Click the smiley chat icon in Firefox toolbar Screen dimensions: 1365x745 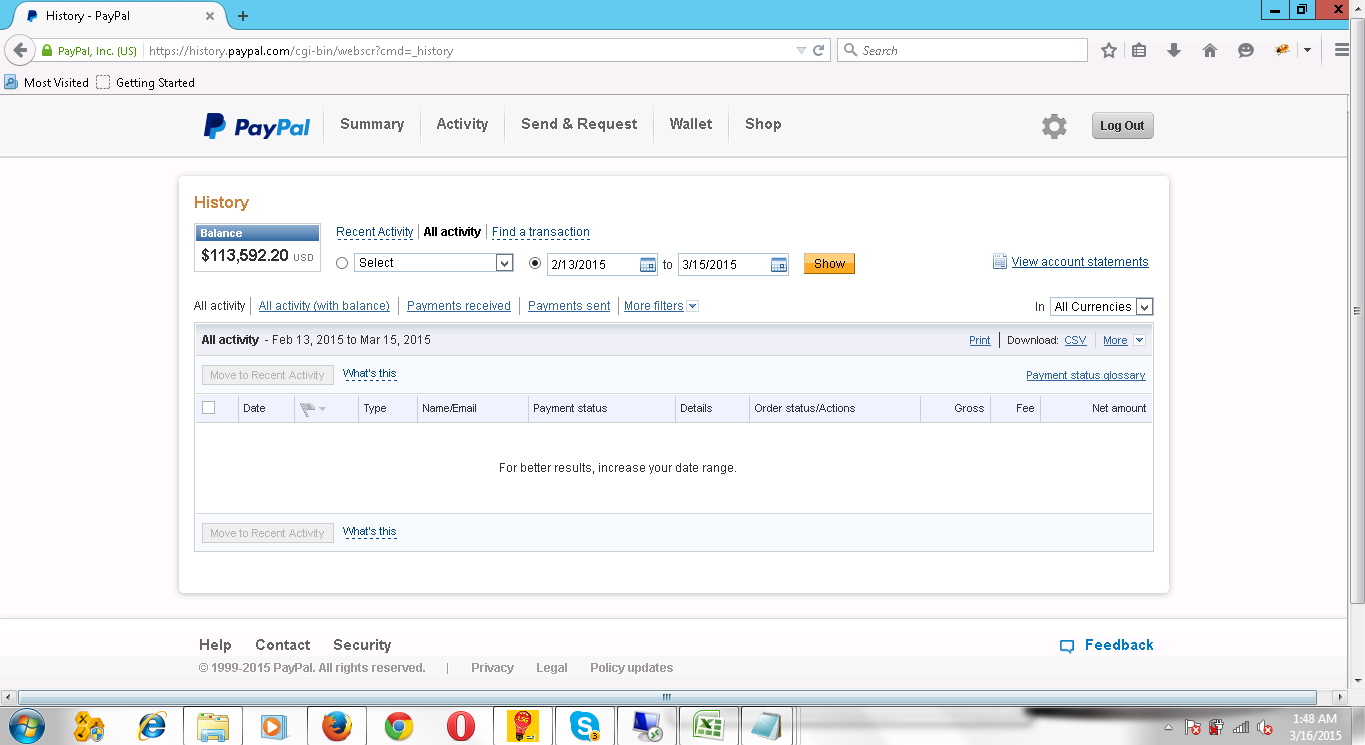1246,50
